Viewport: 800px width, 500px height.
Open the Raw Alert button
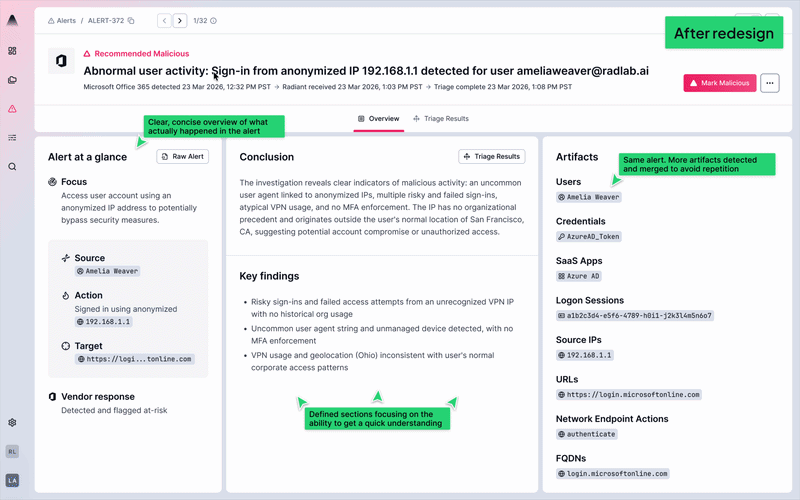(x=183, y=157)
